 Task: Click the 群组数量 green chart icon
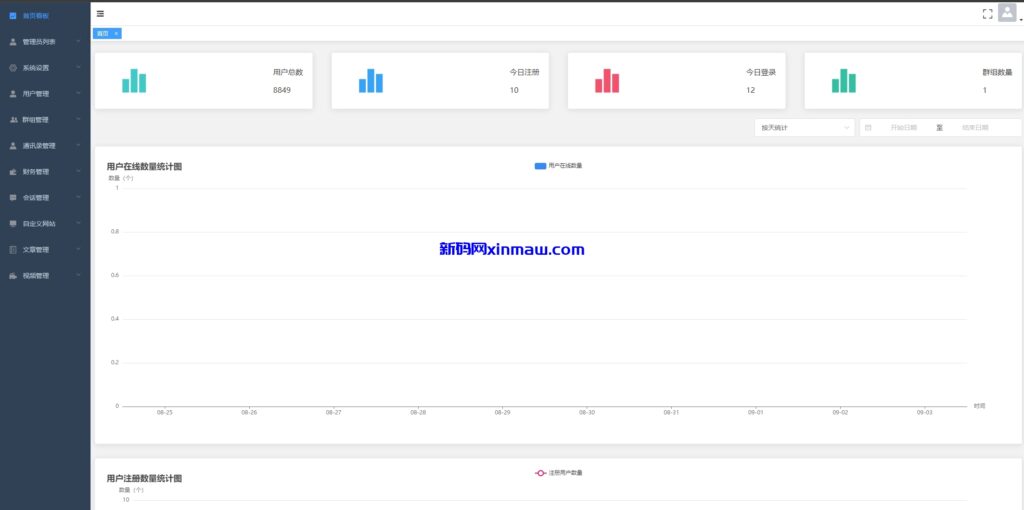(844, 81)
